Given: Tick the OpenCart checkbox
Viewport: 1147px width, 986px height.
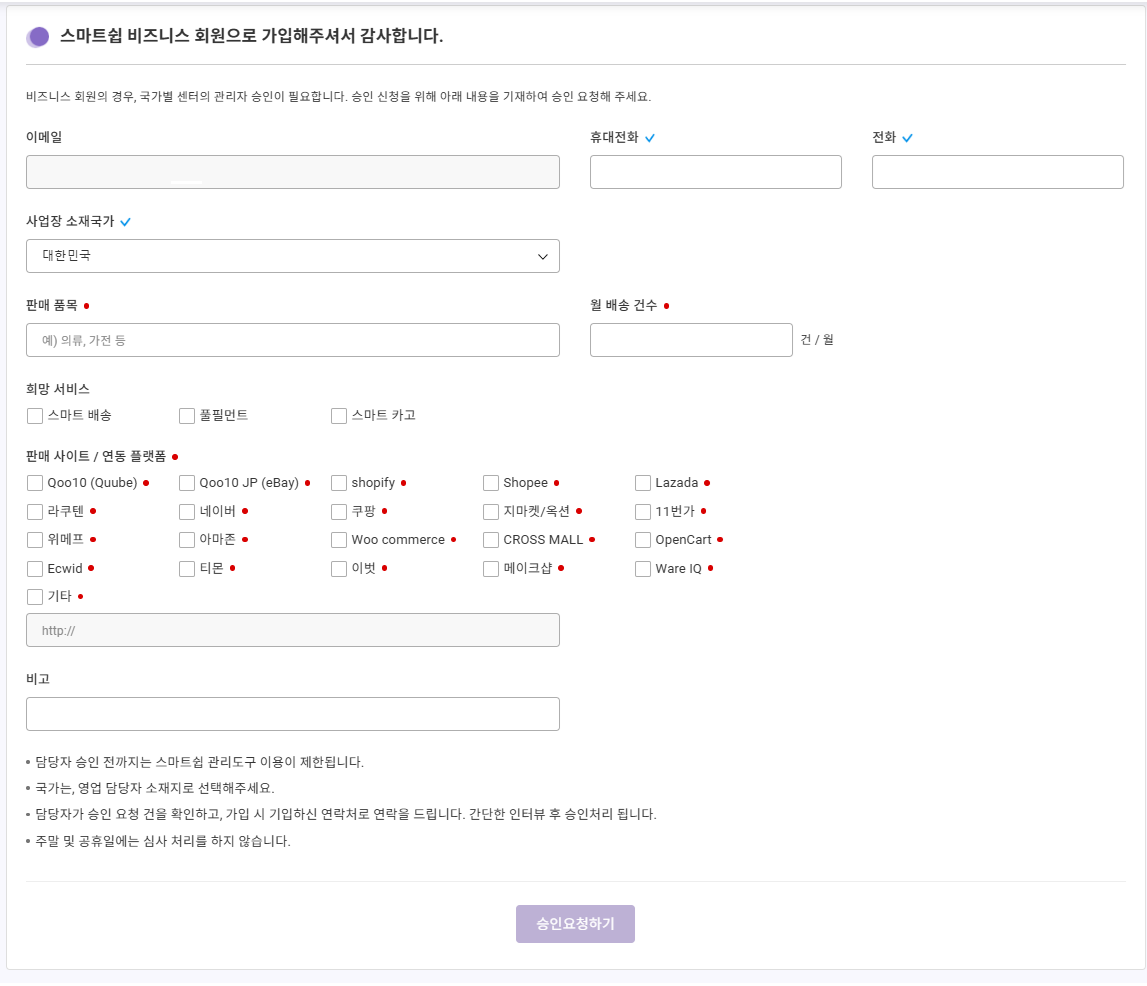Looking at the screenshot, I should click(643, 540).
